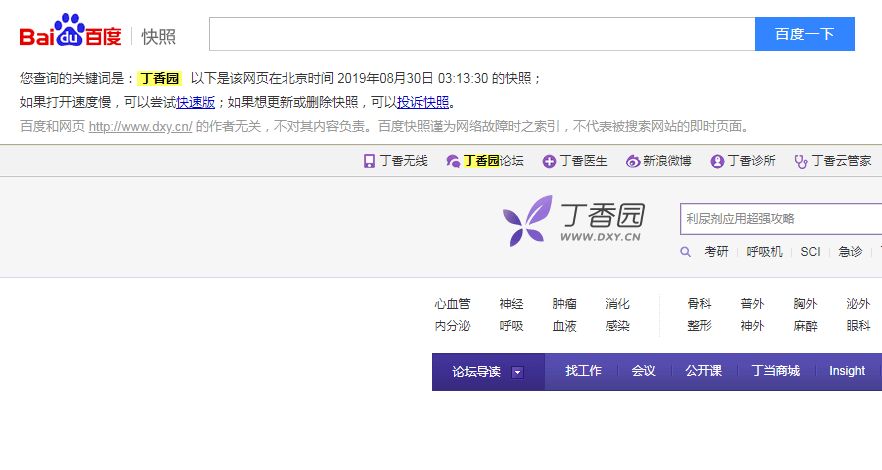Click the 丁香诊所 person icon
The width and height of the screenshot is (882, 470).
coord(717,161)
